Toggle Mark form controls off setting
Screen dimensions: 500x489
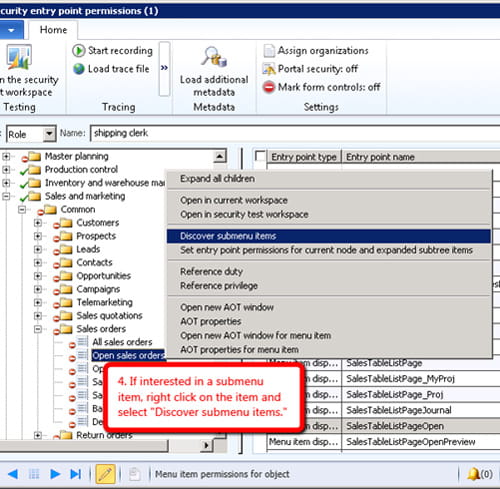(322, 87)
